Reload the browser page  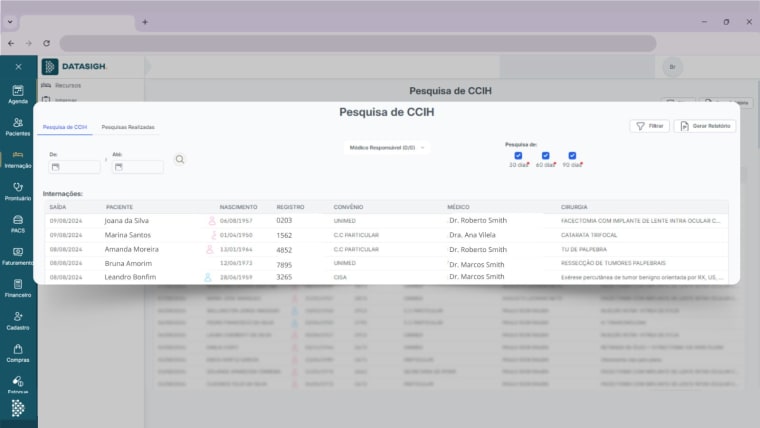(47, 43)
